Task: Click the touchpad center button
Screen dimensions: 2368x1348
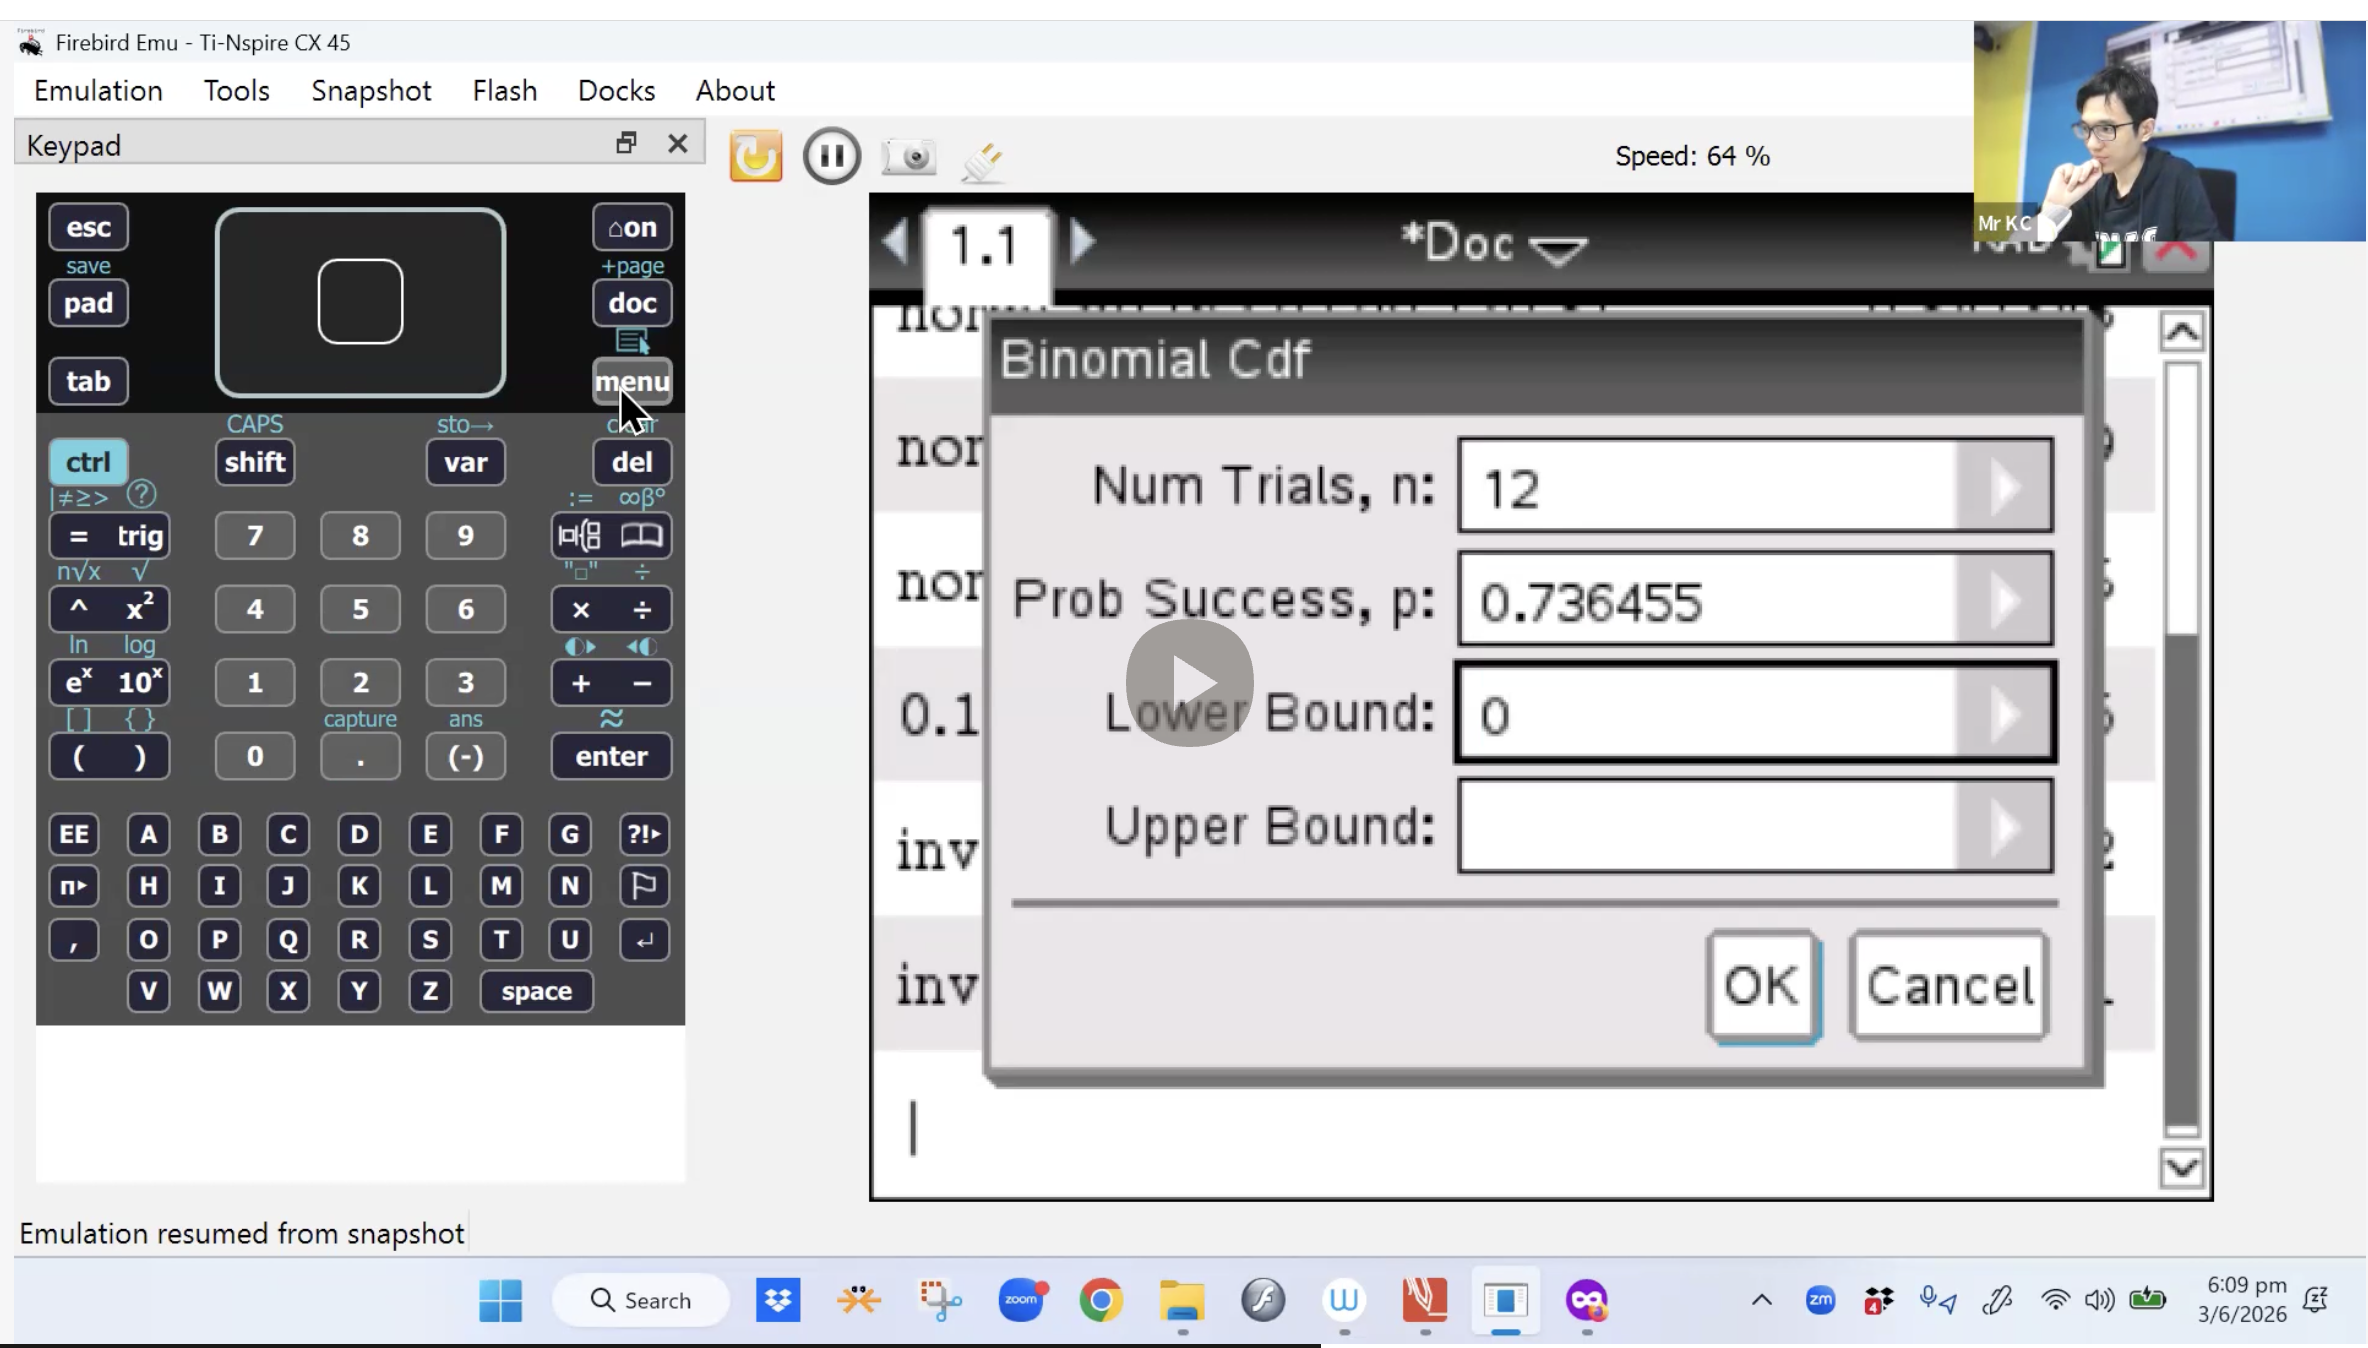Action: (x=360, y=301)
